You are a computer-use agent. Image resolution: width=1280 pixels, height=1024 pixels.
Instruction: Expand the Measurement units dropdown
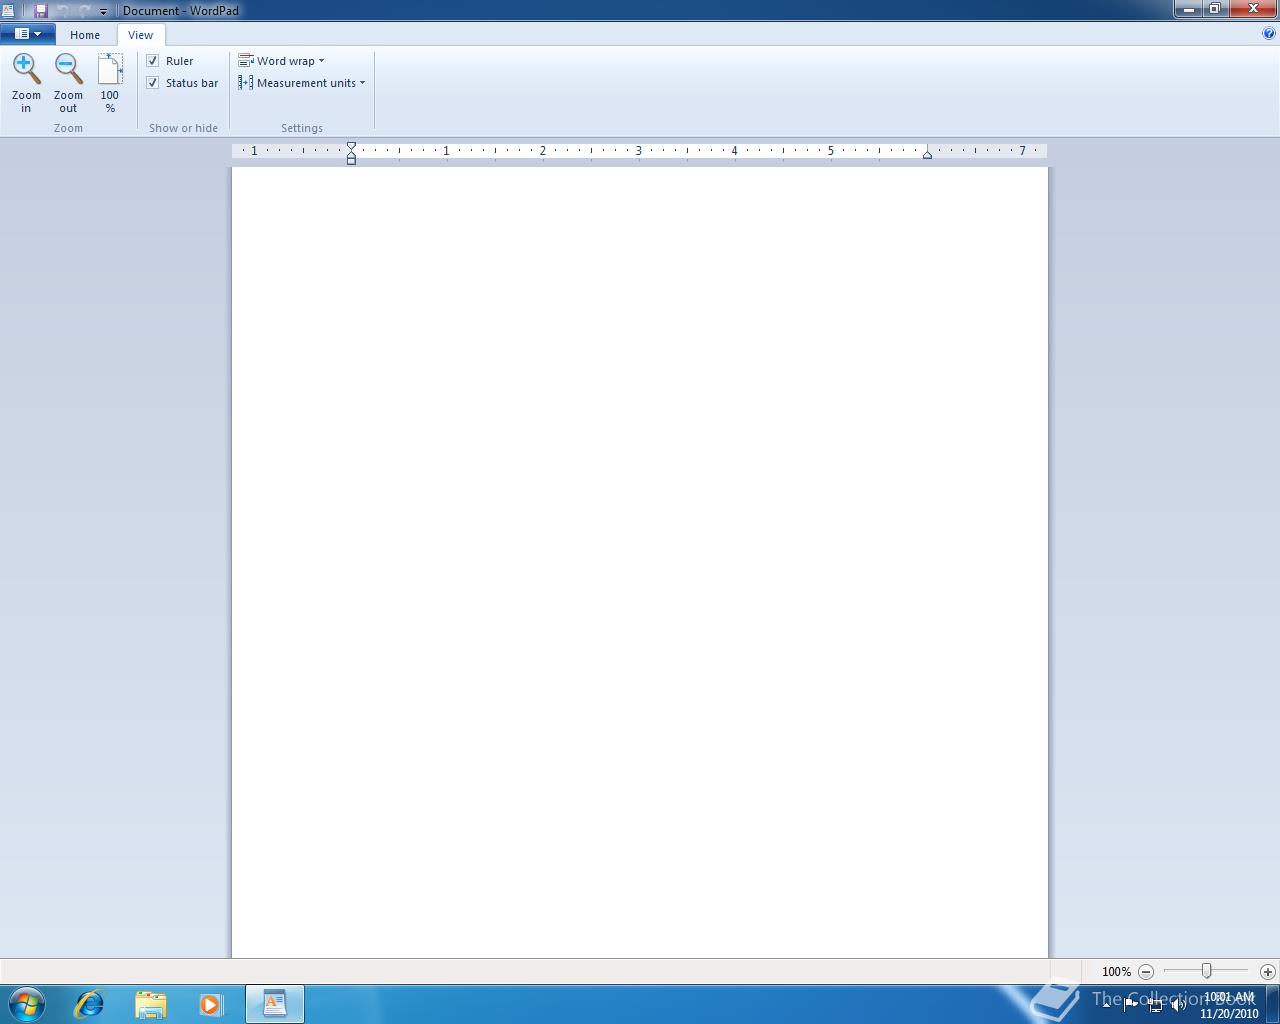click(301, 83)
